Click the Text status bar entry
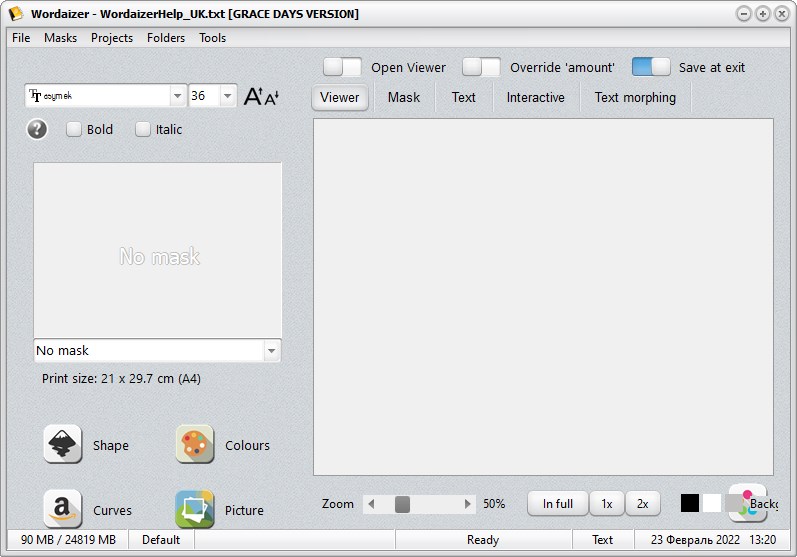Screen dimensions: 797x557 pyautogui.click(x=603, y=540)
